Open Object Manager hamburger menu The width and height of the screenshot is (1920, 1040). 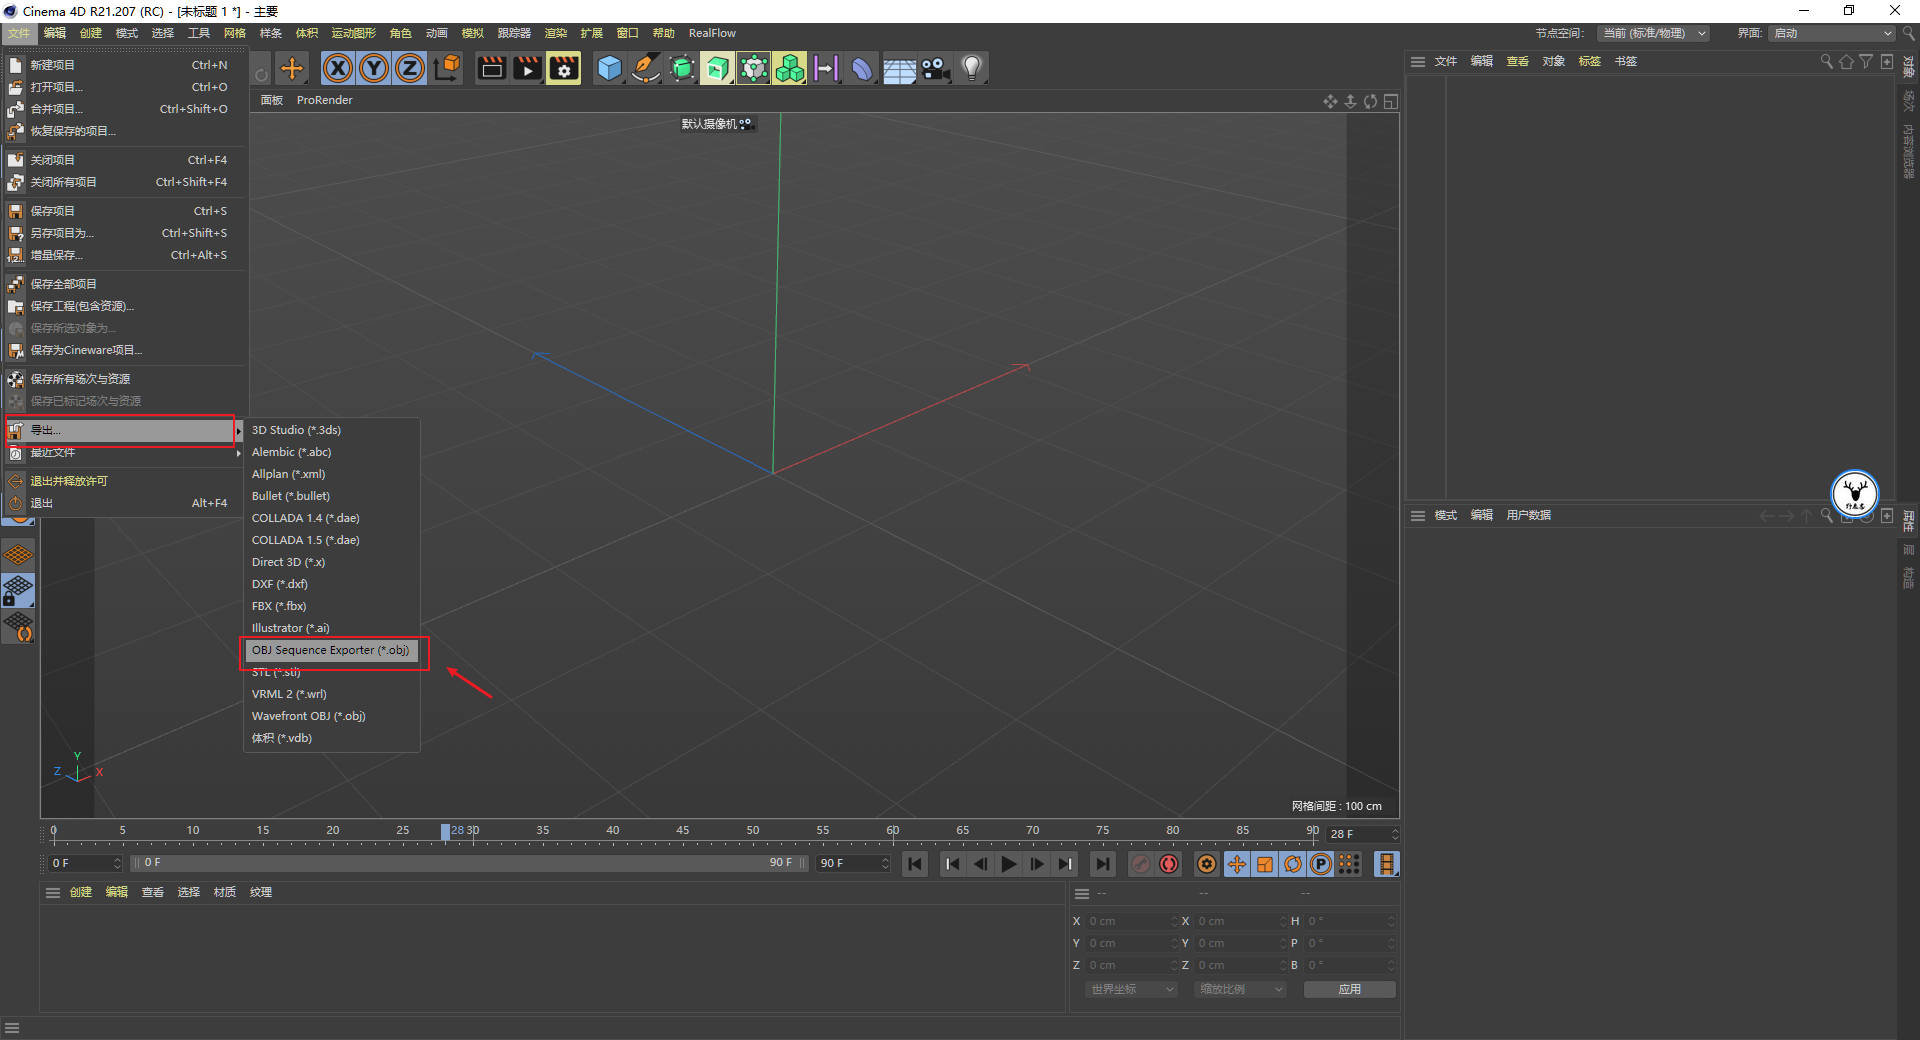(x=1418, y=62)
